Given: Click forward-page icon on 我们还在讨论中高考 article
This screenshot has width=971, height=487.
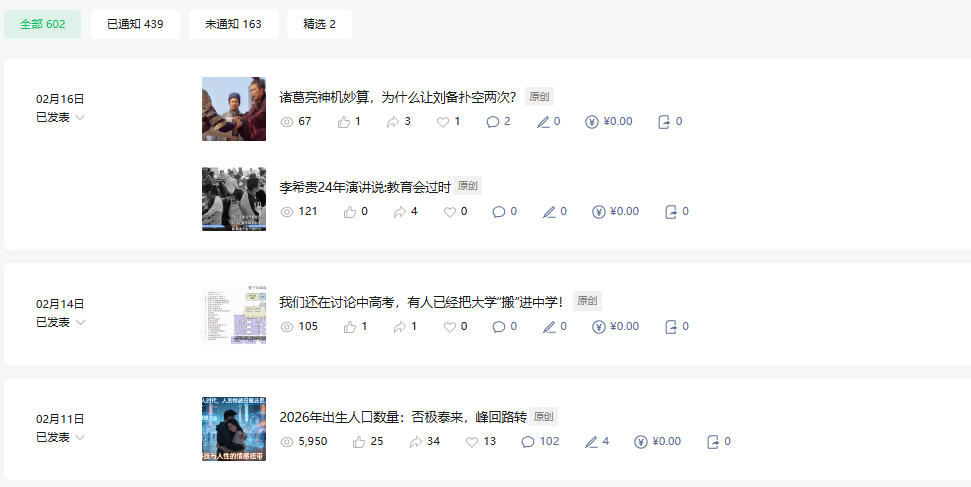Looking at the screenshot, I should tap(671, 327).
